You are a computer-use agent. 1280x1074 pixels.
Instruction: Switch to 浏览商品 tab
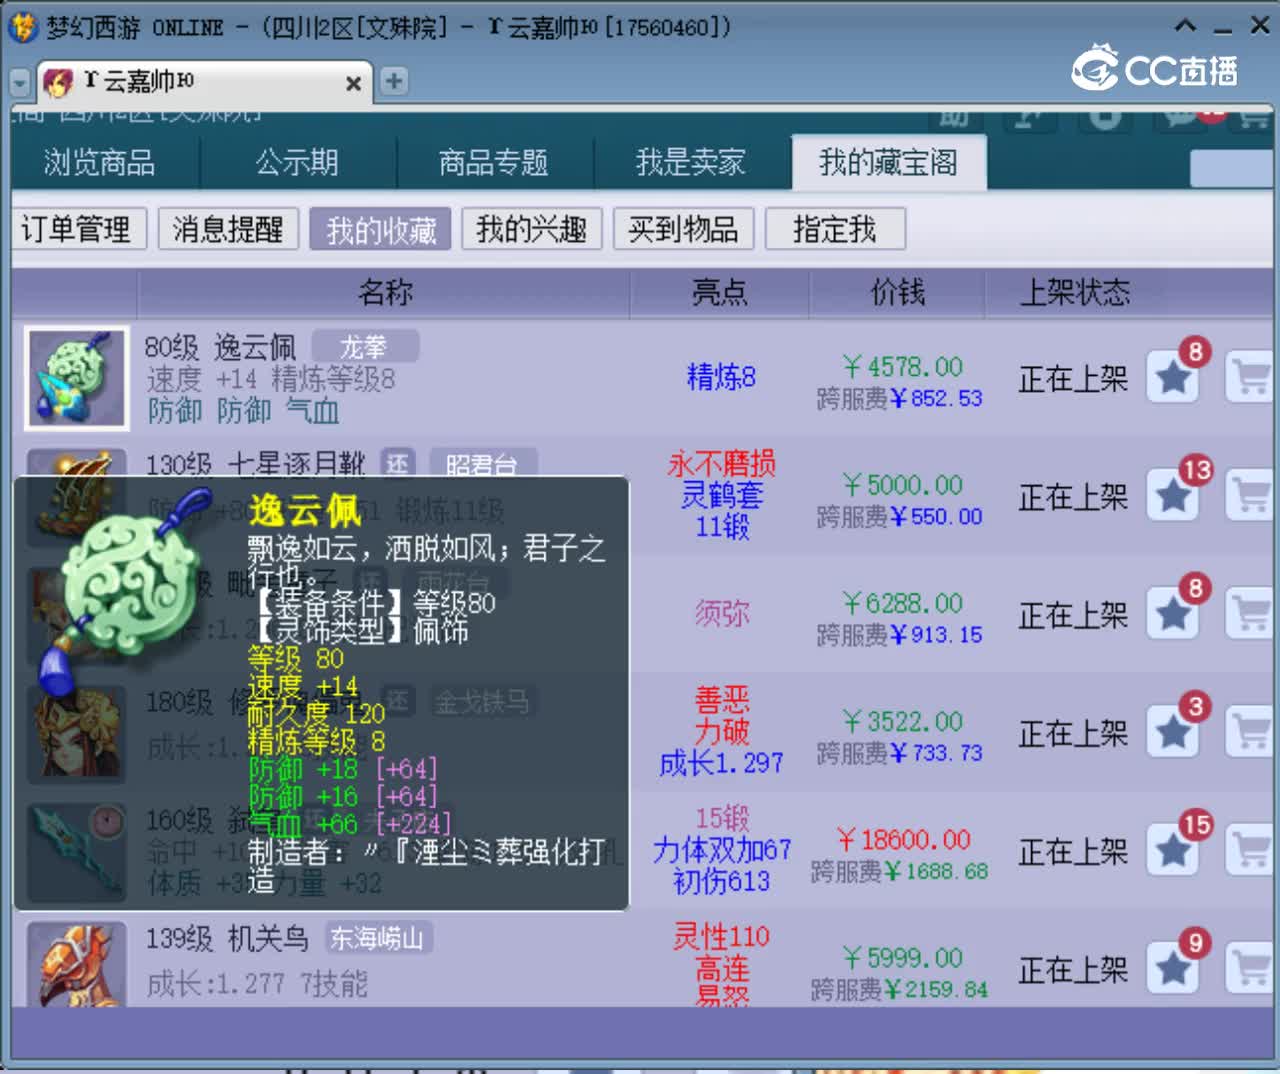point(99,162)
